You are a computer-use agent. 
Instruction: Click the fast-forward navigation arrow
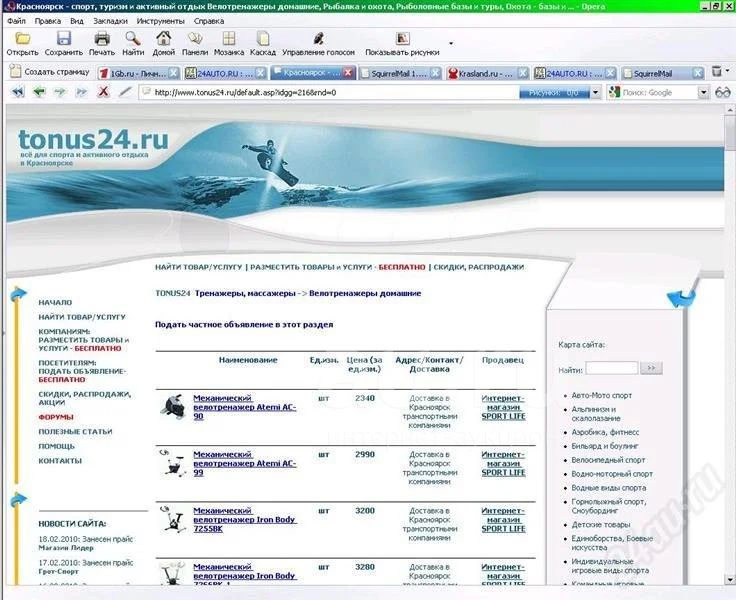82,92
